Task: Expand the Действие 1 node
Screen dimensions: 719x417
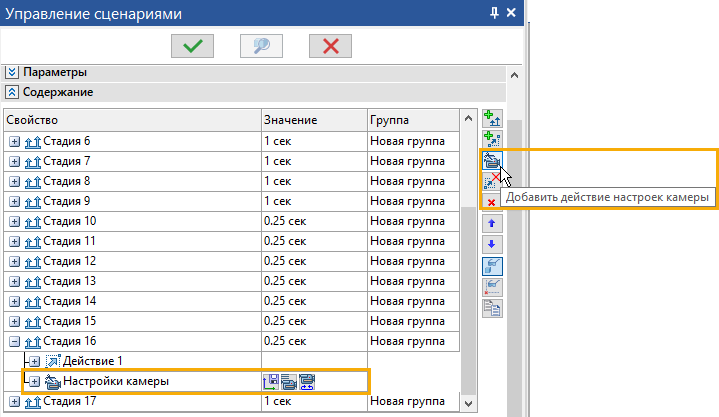Action: [x=33, y=361]
